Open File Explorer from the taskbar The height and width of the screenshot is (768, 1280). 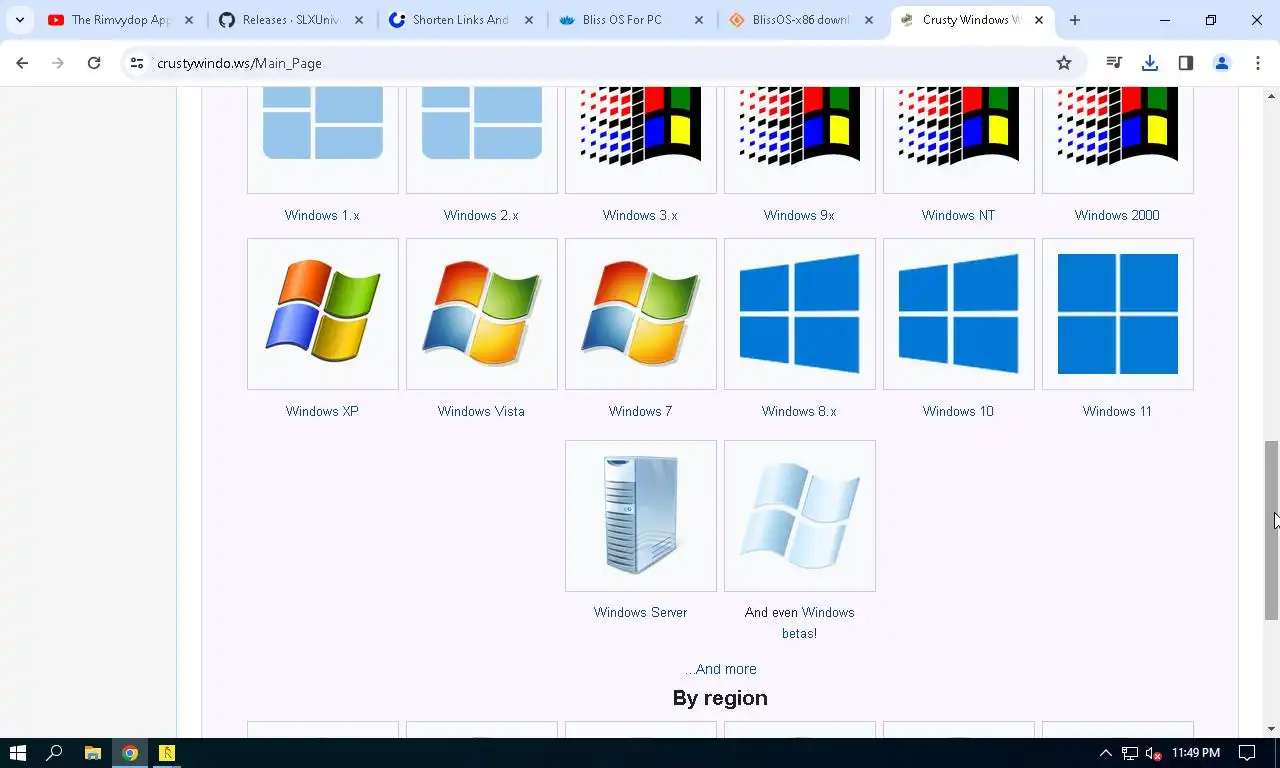tap(92, 753)
